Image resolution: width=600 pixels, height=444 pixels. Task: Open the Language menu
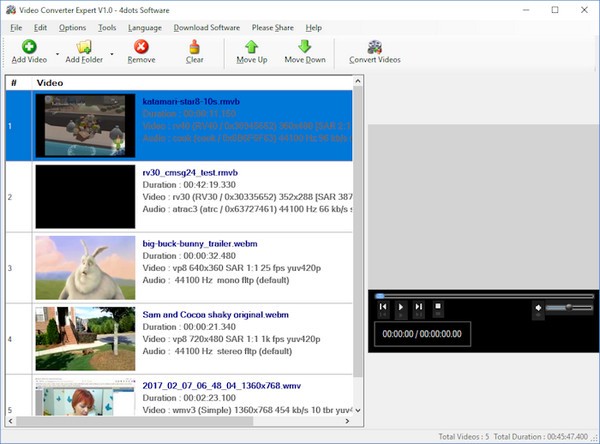(145, 27)
